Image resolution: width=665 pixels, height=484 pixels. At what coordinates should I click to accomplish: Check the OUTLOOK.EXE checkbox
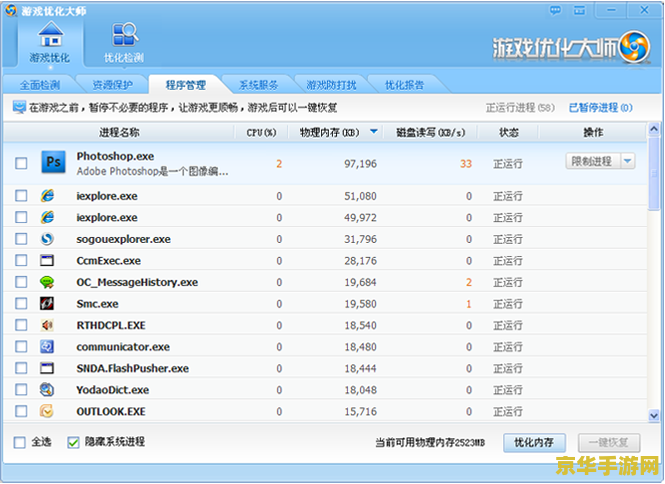pos(21,411)
